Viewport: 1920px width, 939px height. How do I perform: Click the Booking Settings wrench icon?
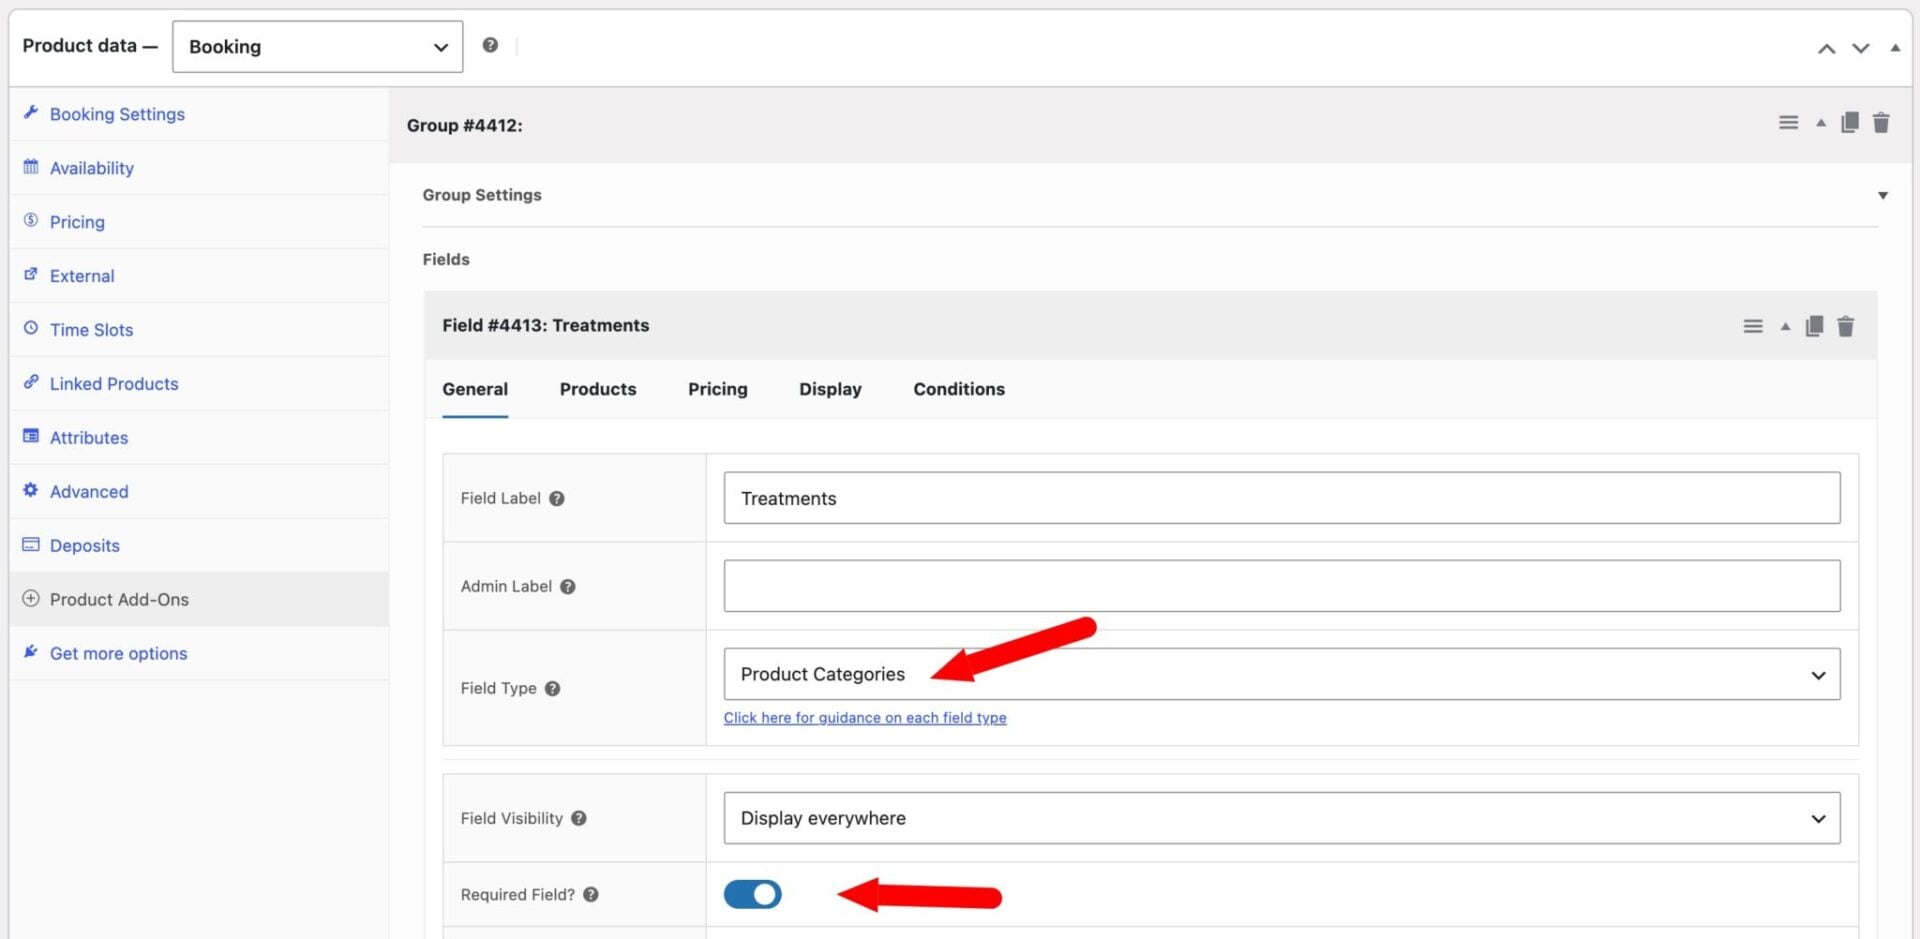pos(31,113)
